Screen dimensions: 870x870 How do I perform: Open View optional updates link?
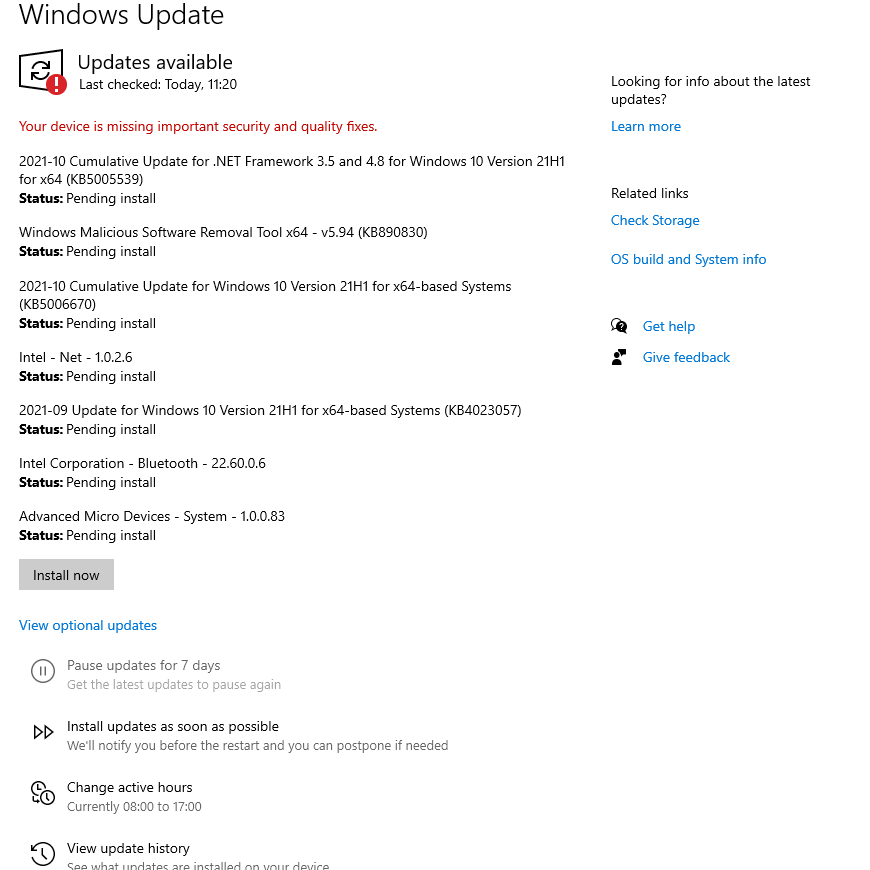coord(88,625)
